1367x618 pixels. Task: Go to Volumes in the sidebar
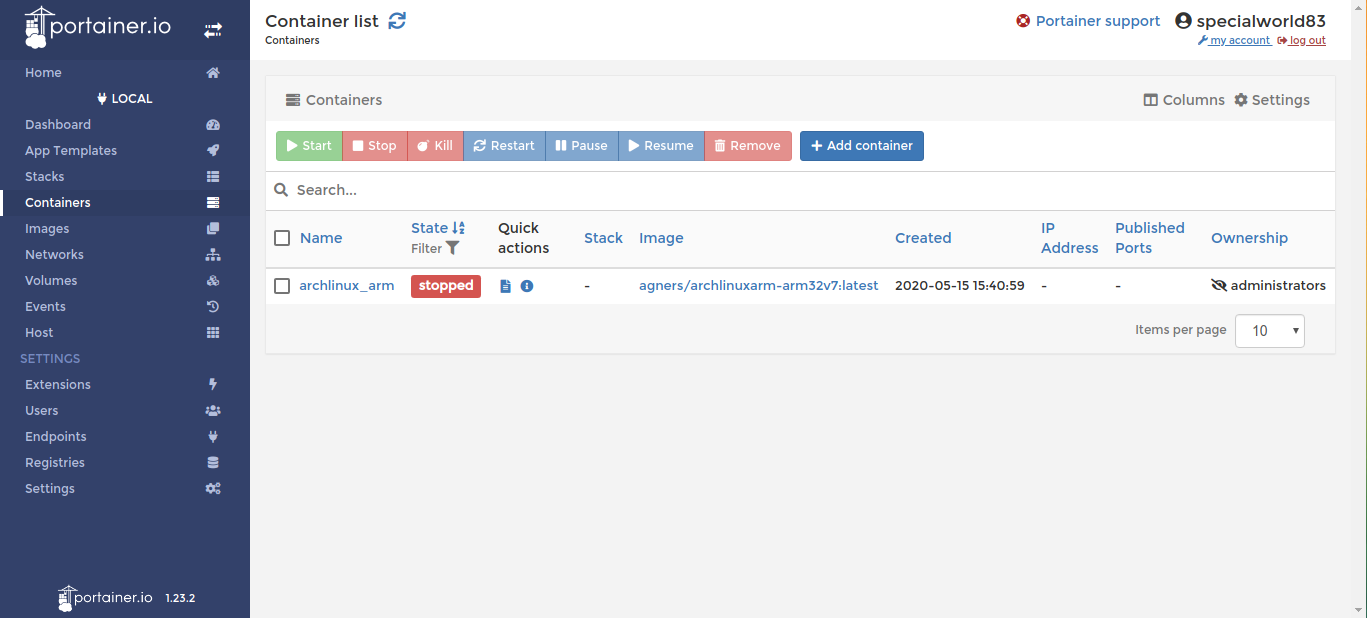[51, 281]
